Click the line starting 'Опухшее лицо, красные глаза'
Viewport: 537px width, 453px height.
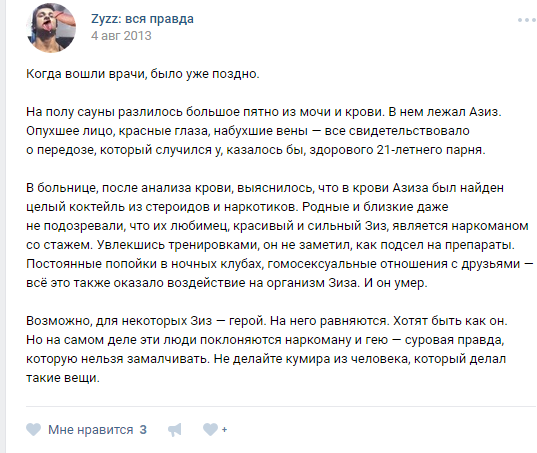click(248, 131)
